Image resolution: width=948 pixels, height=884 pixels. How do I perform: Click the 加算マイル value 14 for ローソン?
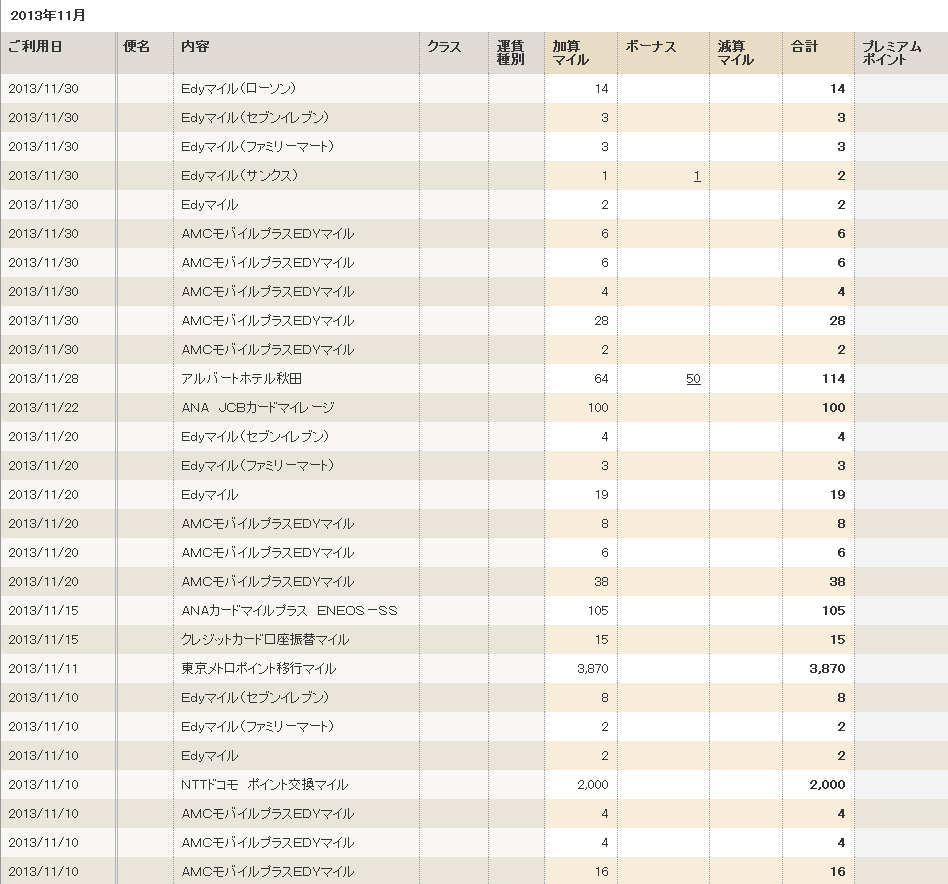pyautogui.click(x=601, y=89)
